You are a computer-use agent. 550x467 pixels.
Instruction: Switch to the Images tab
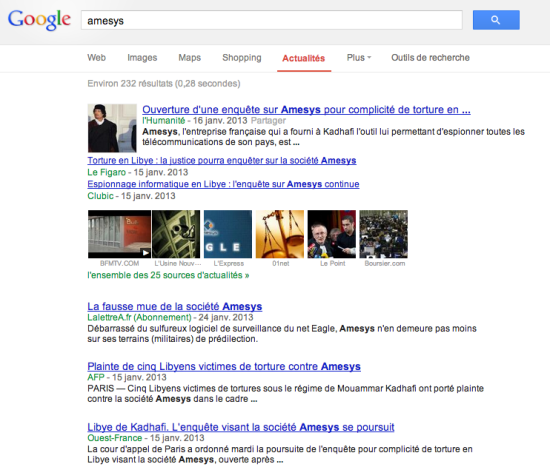coord(142,58)
